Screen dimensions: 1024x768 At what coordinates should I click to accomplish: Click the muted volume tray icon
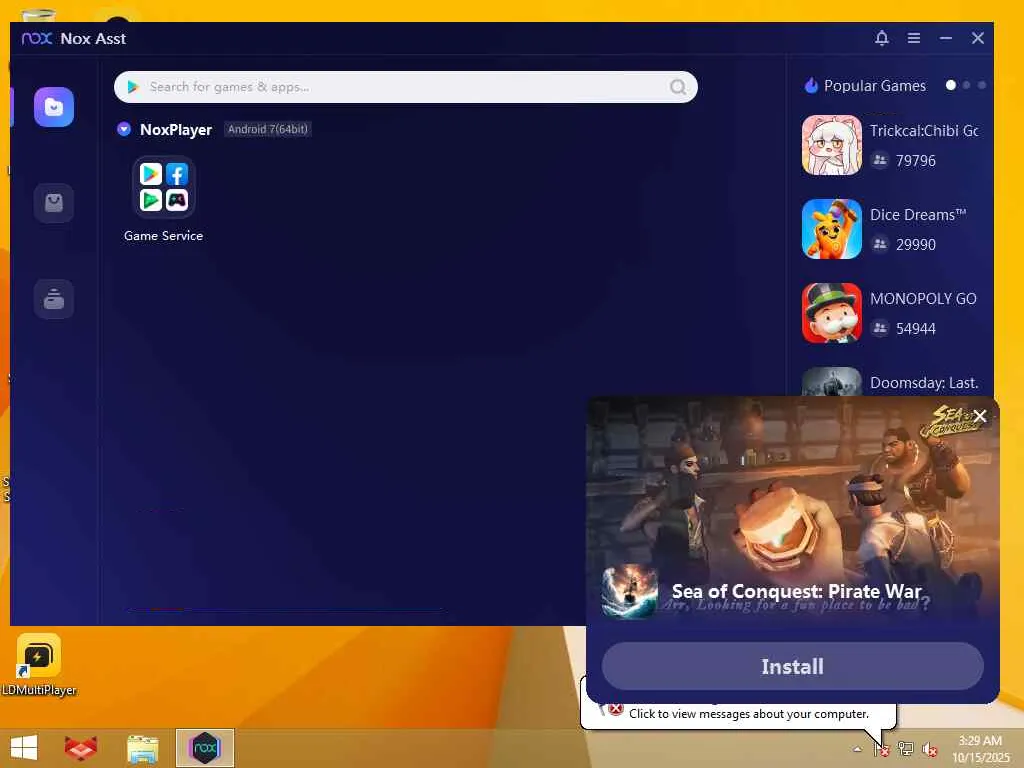click(929, 749)
